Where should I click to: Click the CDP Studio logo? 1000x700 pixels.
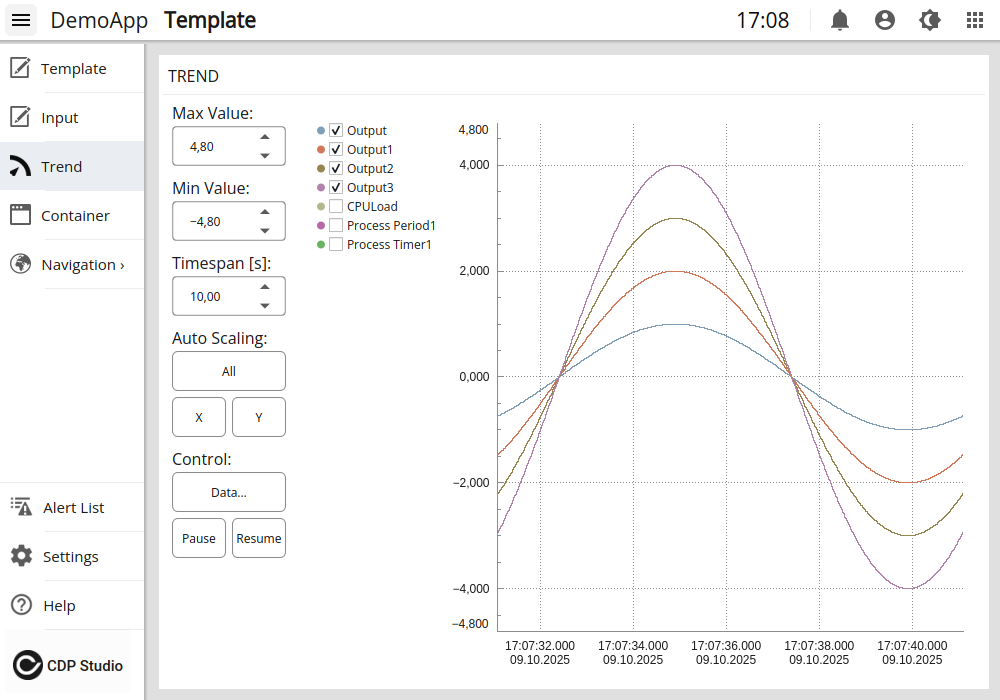pos(68,665)
